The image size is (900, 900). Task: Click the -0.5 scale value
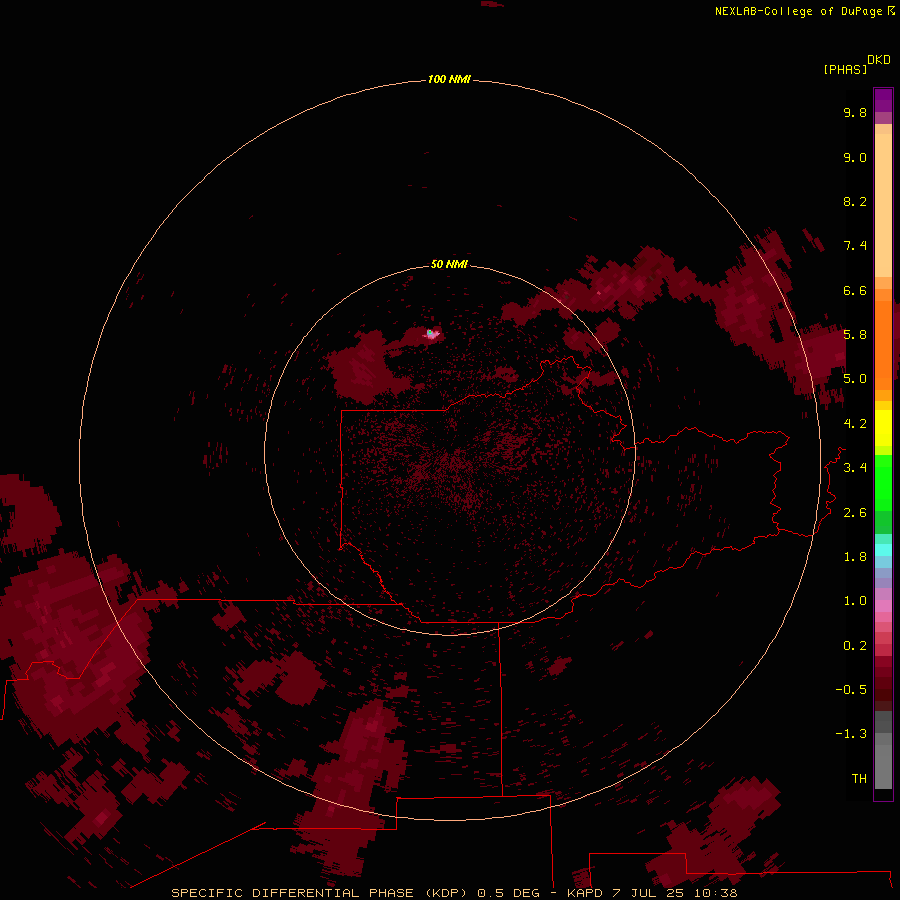pos(851,690)
